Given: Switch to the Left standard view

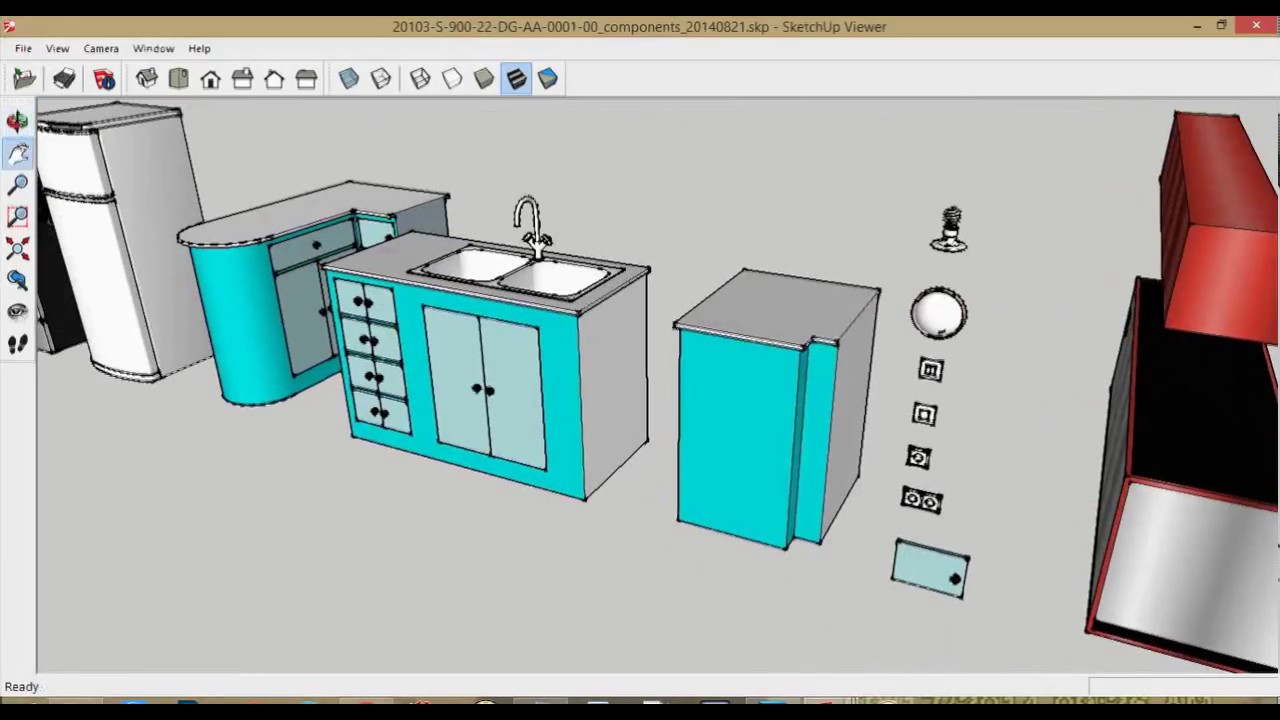Looking at the screenshot, I should [306, 79].
